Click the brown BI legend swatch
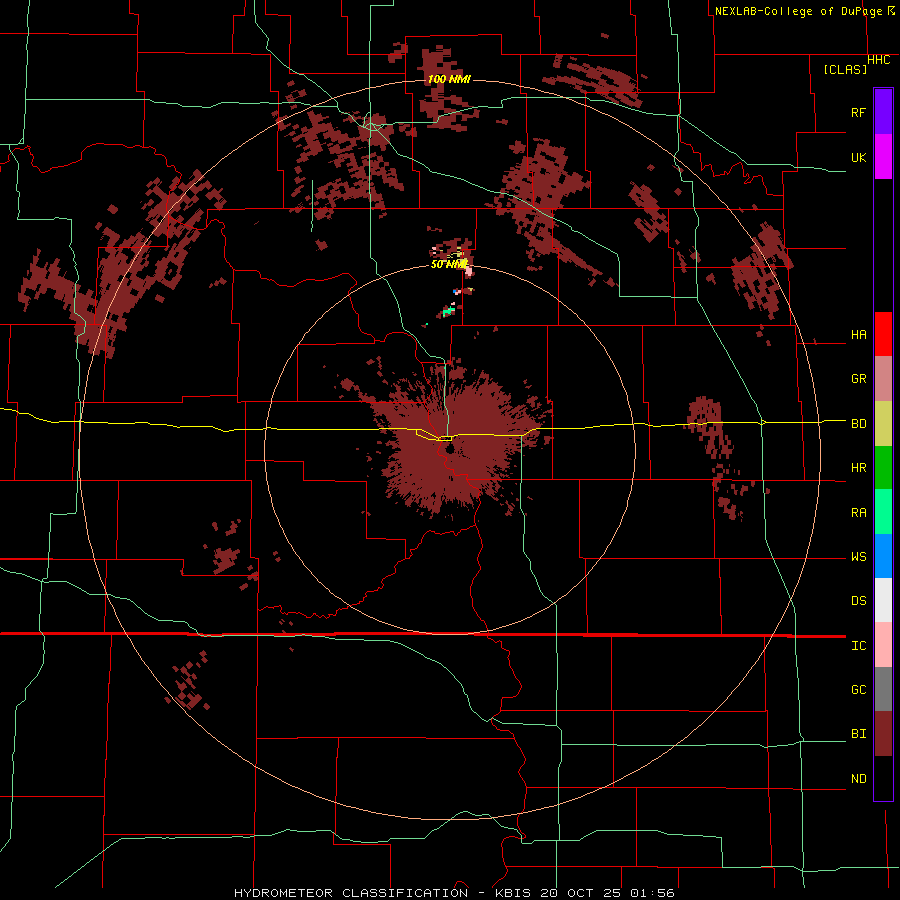The image size is (900, 900). [883, 734]
